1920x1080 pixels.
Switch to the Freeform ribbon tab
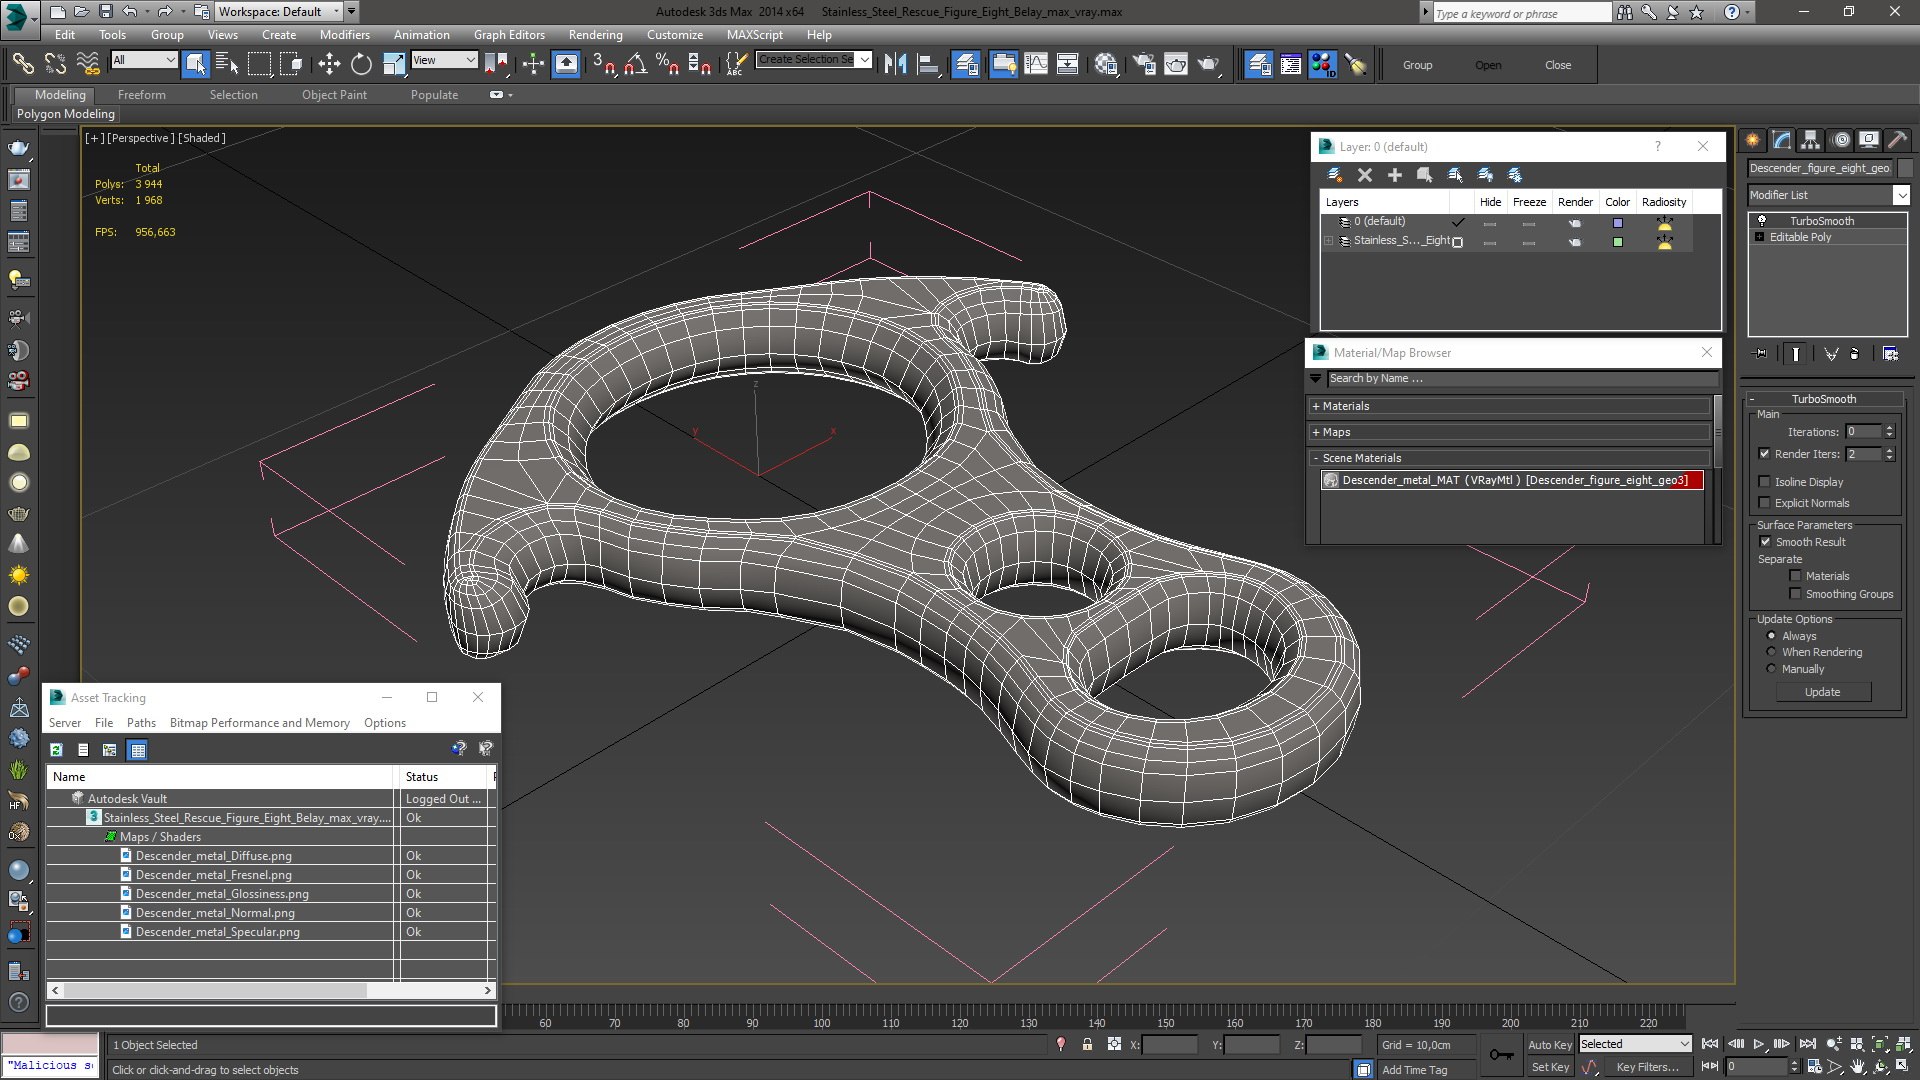142,95
